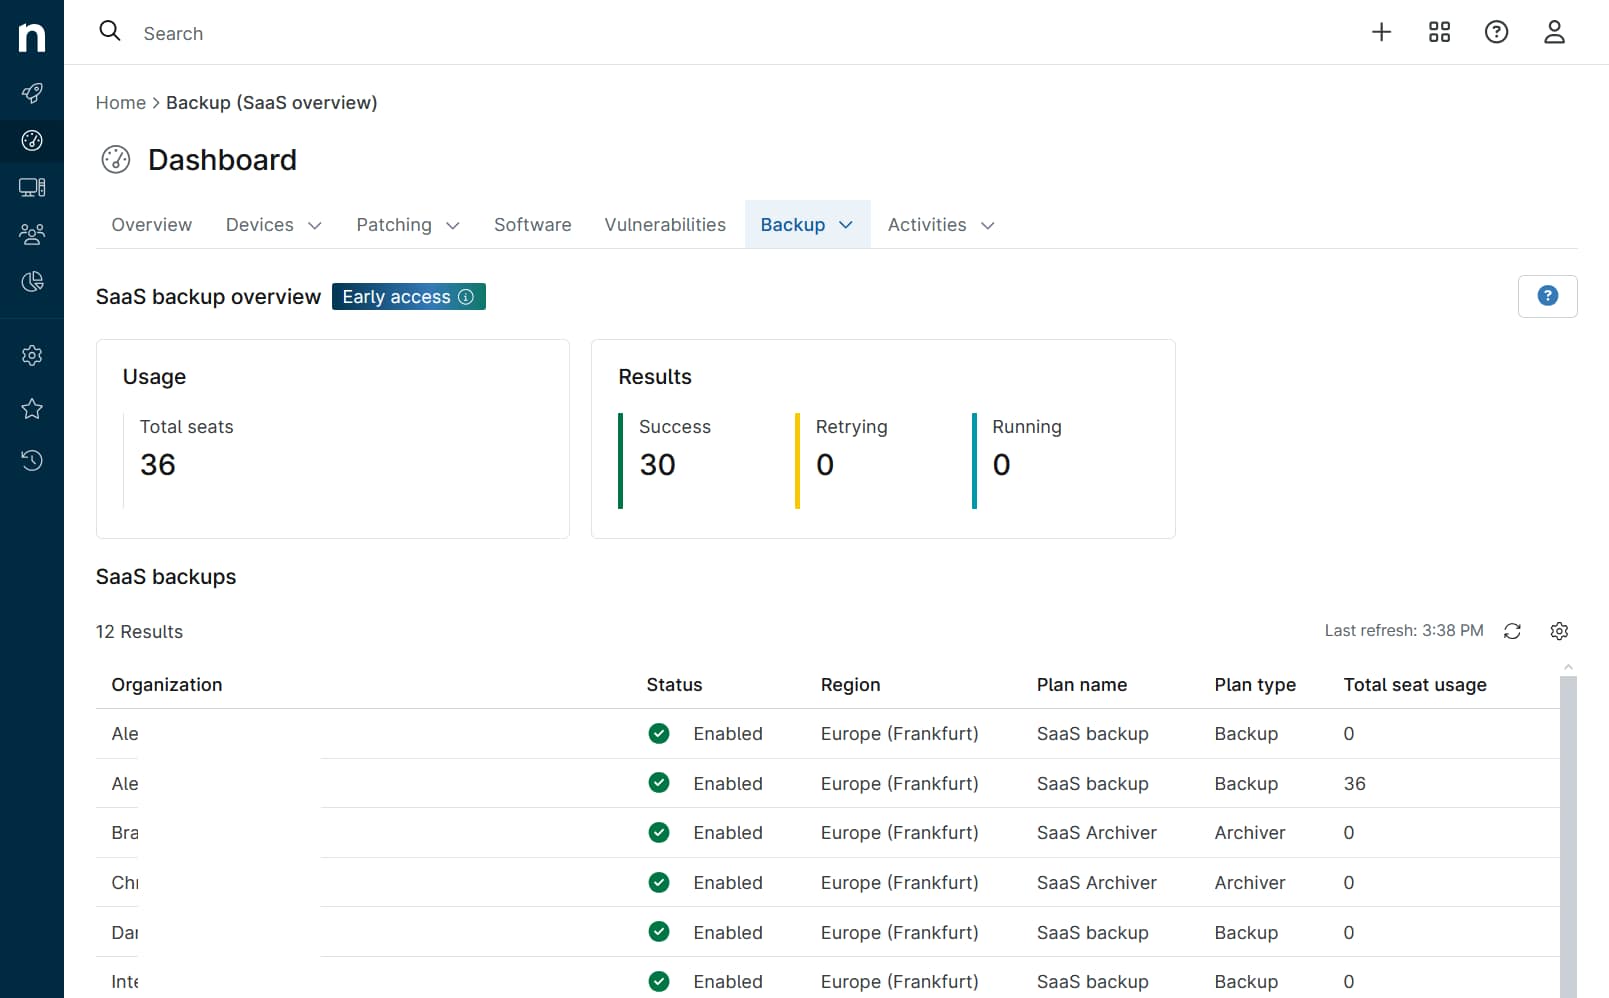The width and height of the screenshot is (1609, 998).
Task: Open the apps grid icon in header
Action: point(1439,32)
